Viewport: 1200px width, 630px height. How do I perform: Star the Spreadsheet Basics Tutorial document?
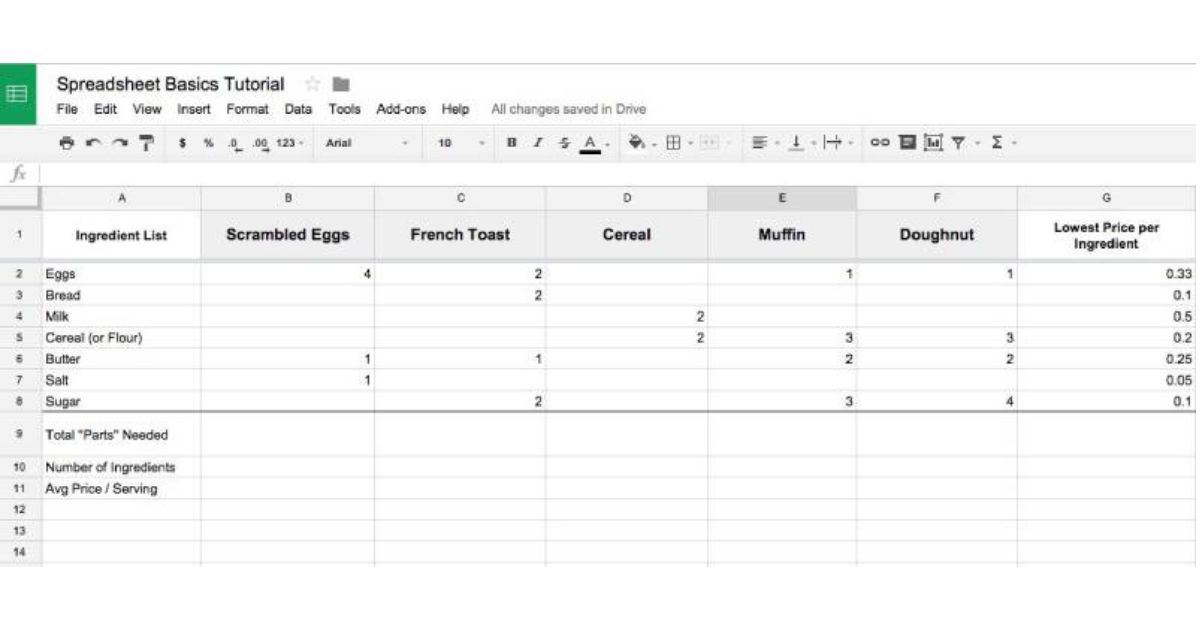[312, 84]
